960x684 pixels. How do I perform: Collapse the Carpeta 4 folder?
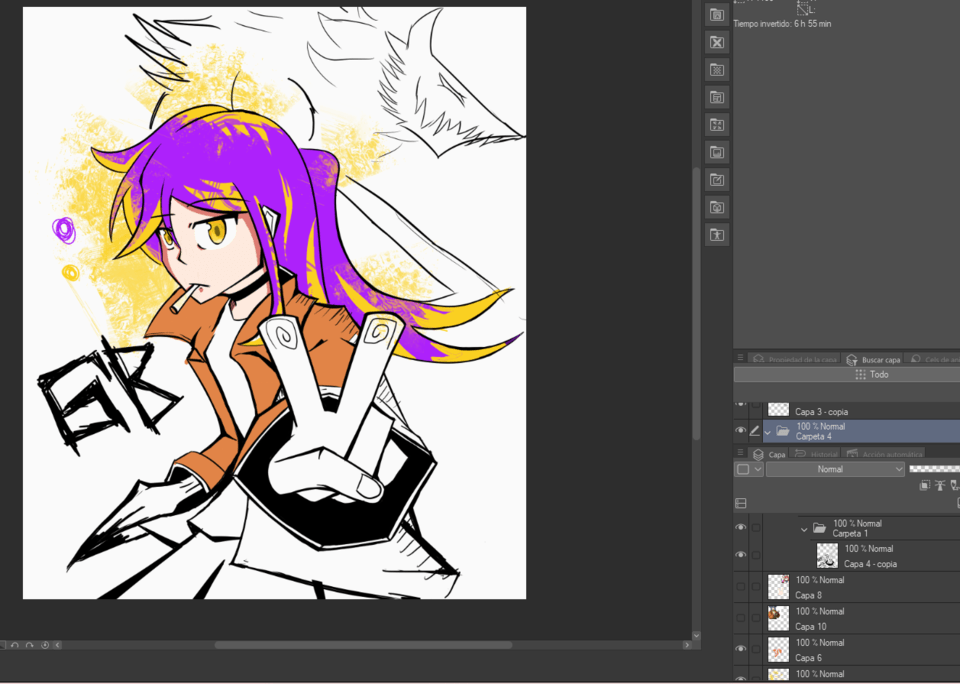point(768,432)
